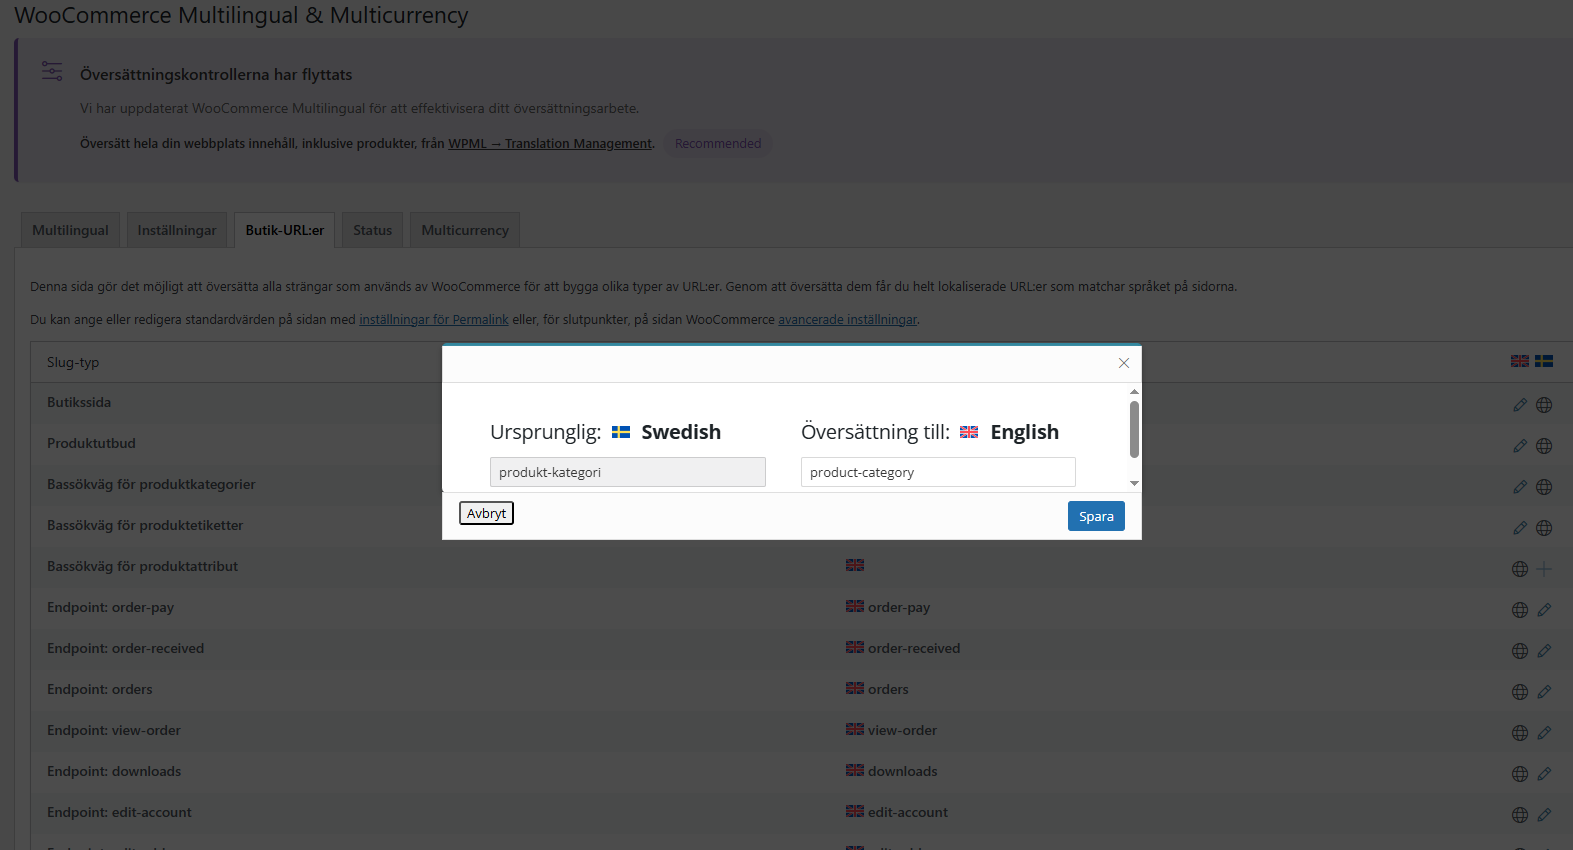1573x850 pixels.
Task: Click globe icon for Bassökväg för produktattribut
Action: coord(1520,569)
